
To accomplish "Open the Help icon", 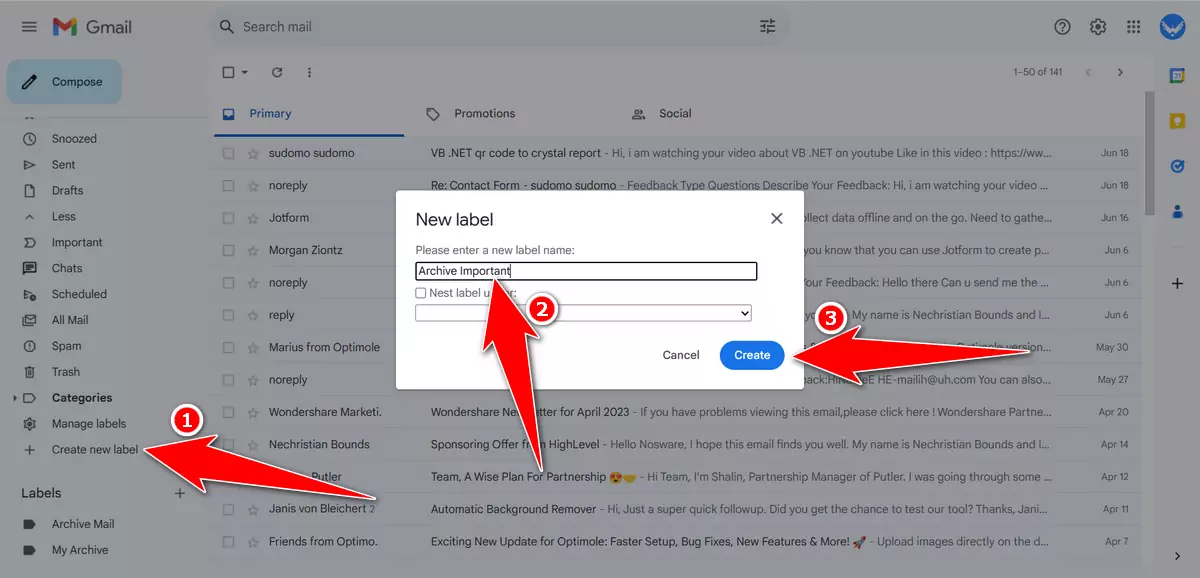I will pos(1061,27).
